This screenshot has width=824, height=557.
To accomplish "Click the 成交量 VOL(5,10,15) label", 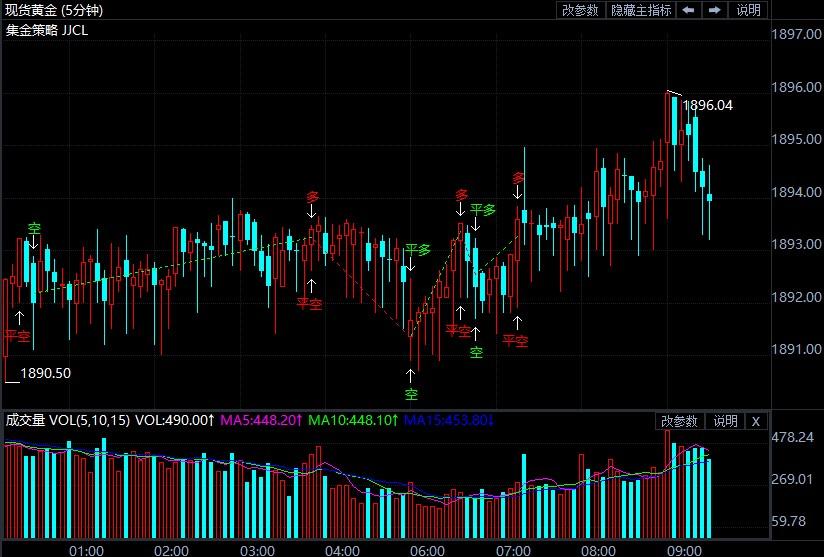I will pyautogui.click(x=68, y=420).
